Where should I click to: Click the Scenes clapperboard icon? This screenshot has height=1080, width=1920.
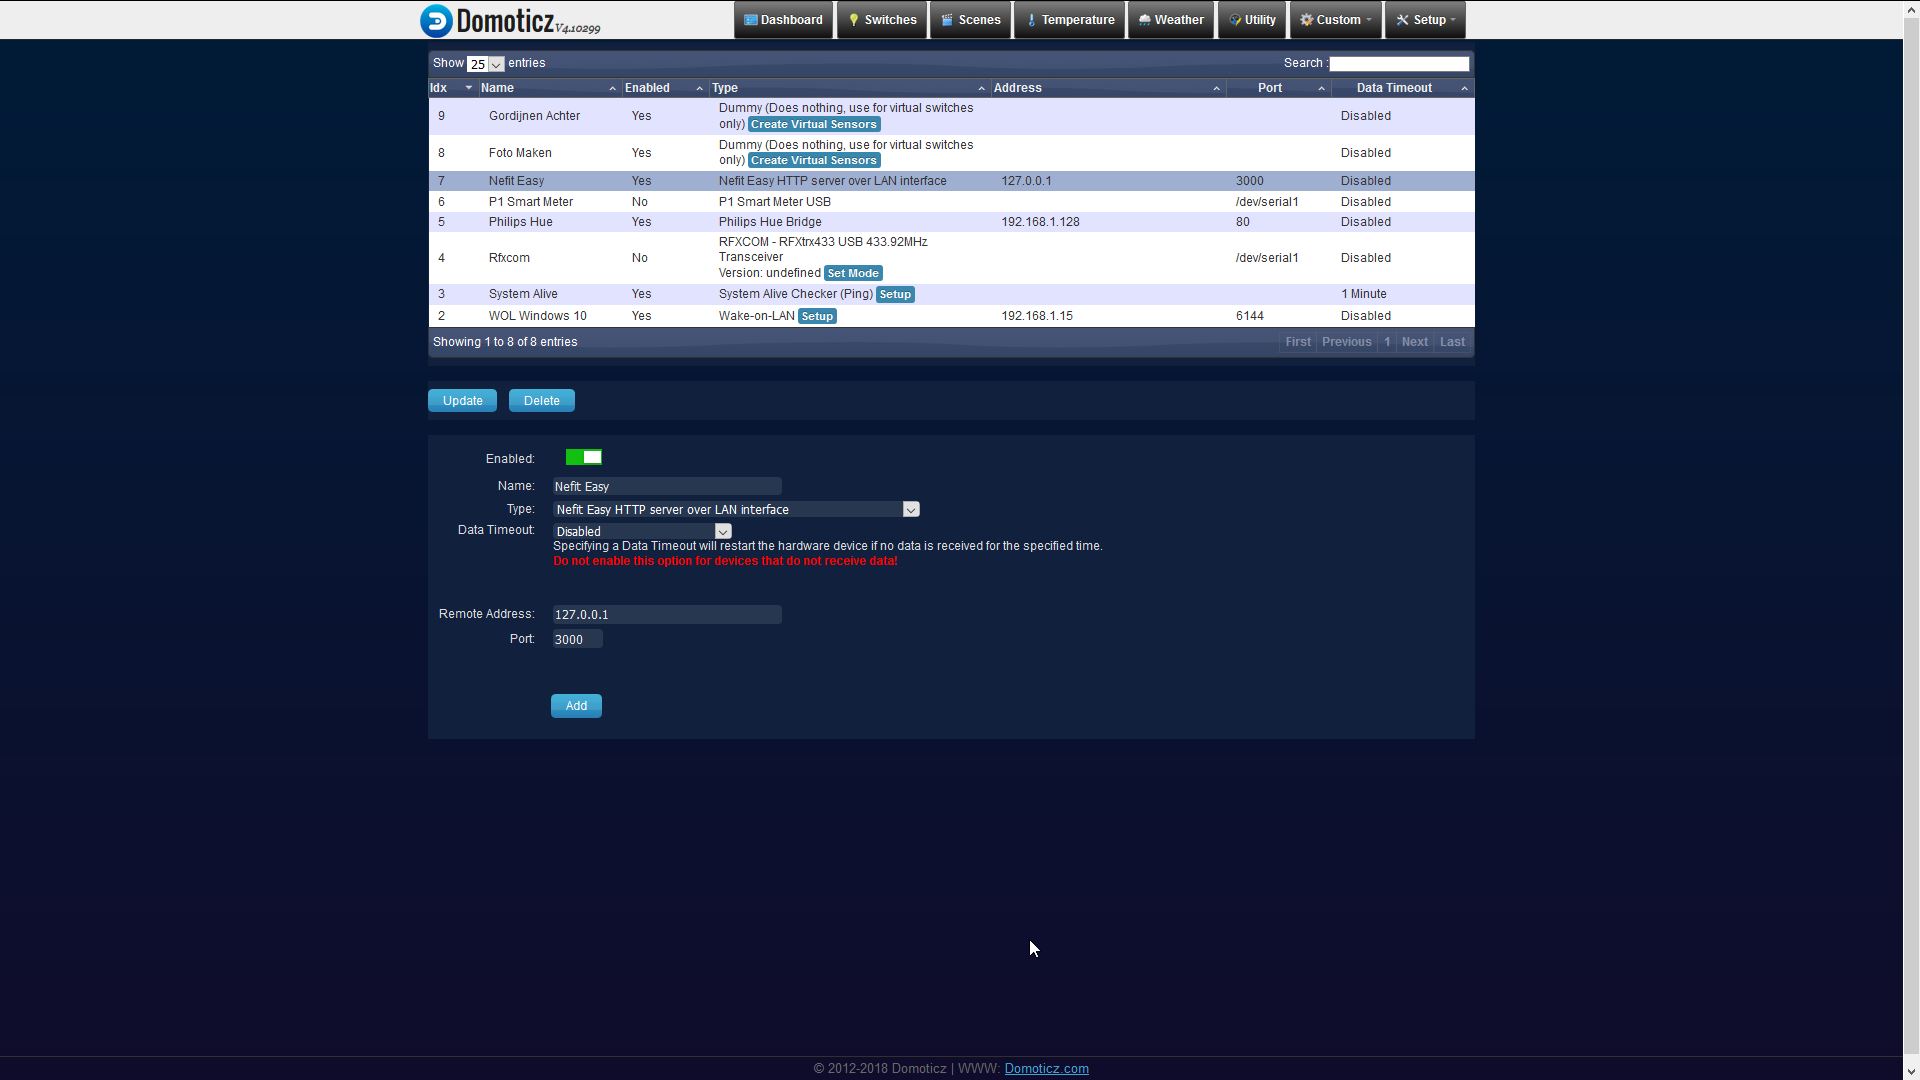click(x=947, y=20)
